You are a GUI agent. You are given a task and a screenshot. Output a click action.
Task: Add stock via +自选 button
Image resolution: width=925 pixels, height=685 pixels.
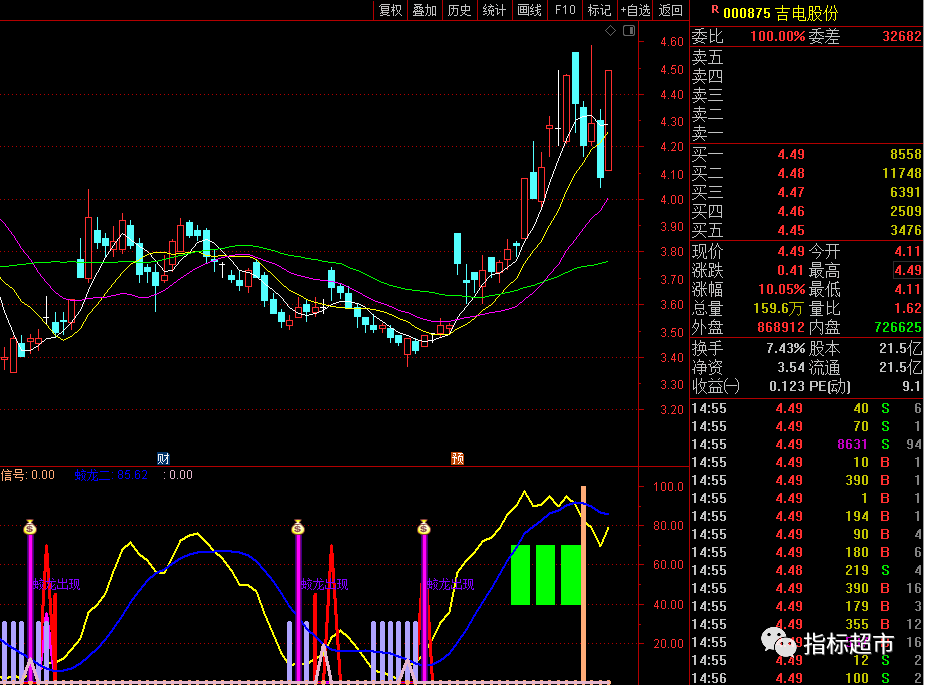click(x=635, y=10)
